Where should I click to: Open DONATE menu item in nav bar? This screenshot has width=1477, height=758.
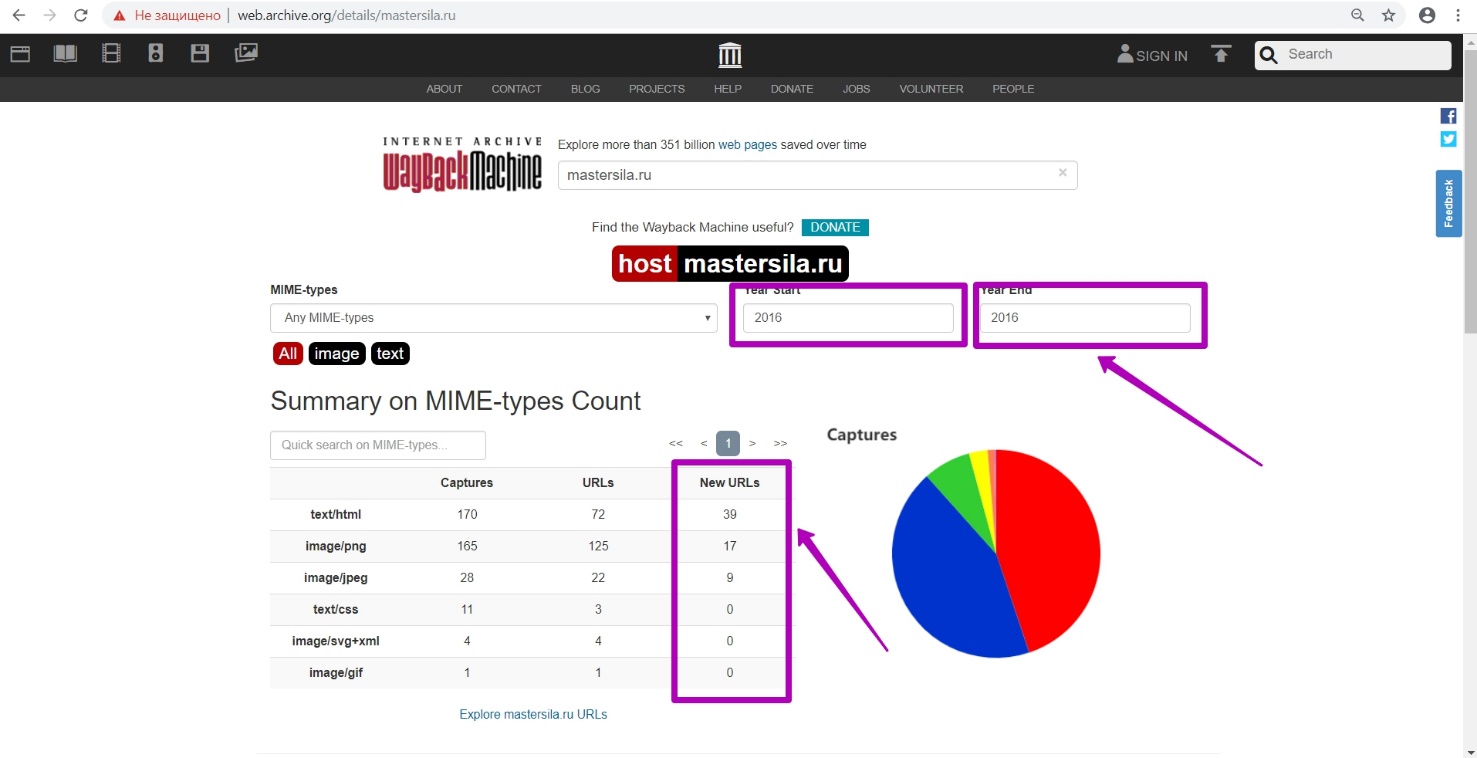792,89
